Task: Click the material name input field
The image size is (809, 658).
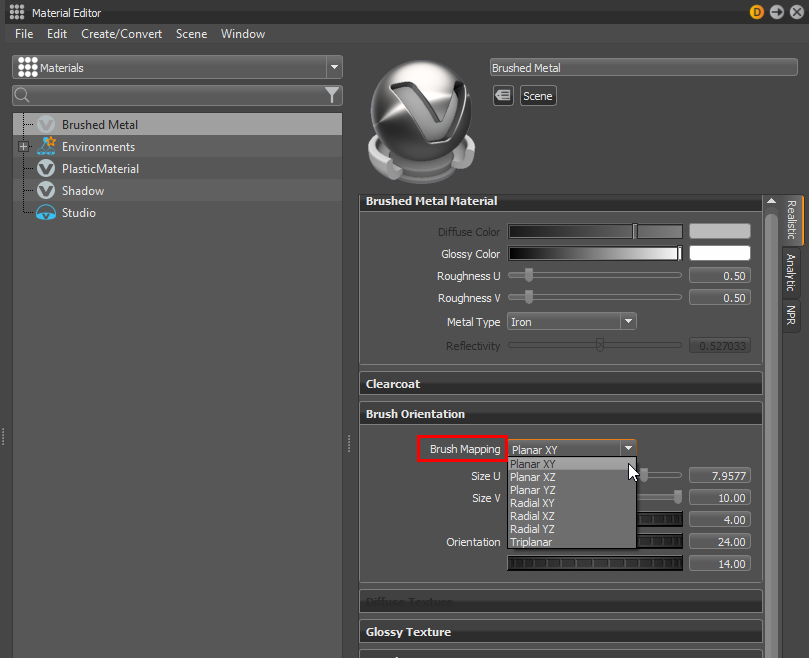Action: tap(643, 67)
